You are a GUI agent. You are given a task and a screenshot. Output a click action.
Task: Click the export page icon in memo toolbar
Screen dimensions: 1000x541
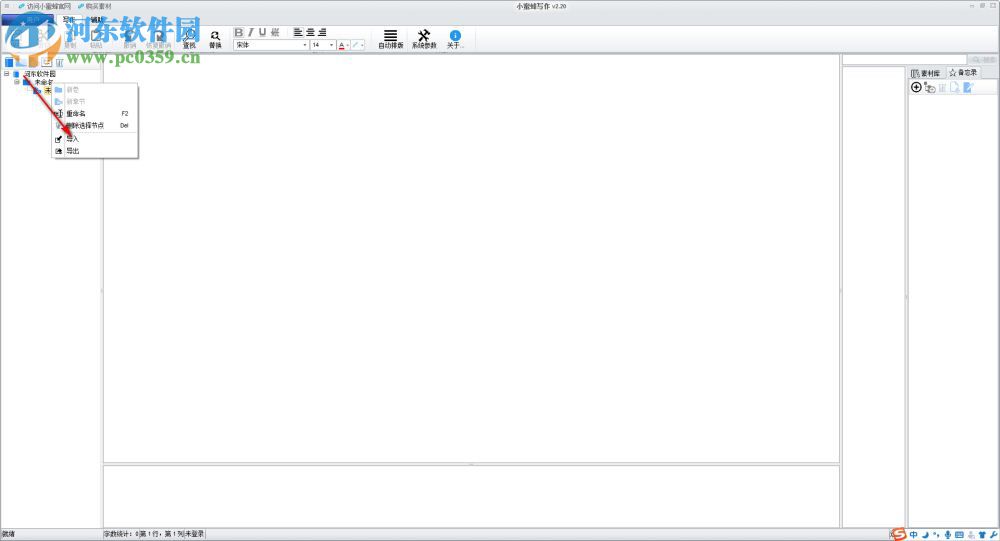point(955,87)
